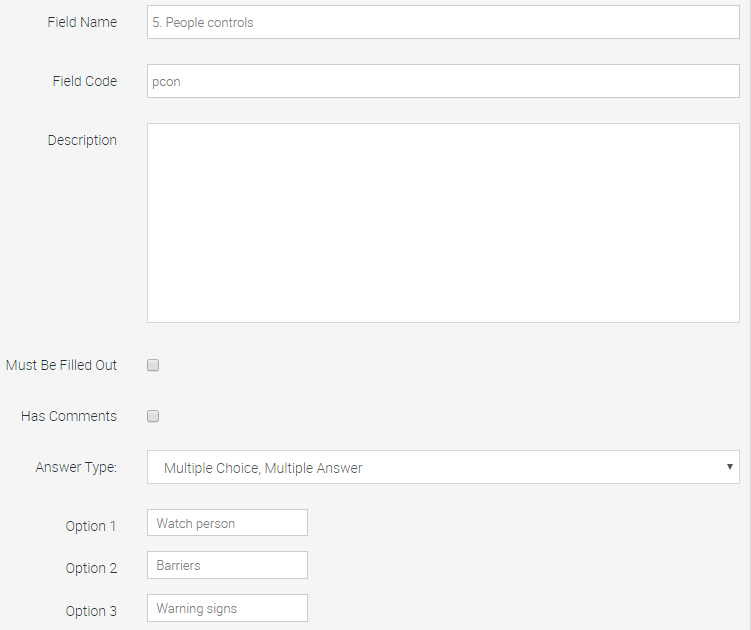Focus the Field Code input containing pcon

coord(443,81)
